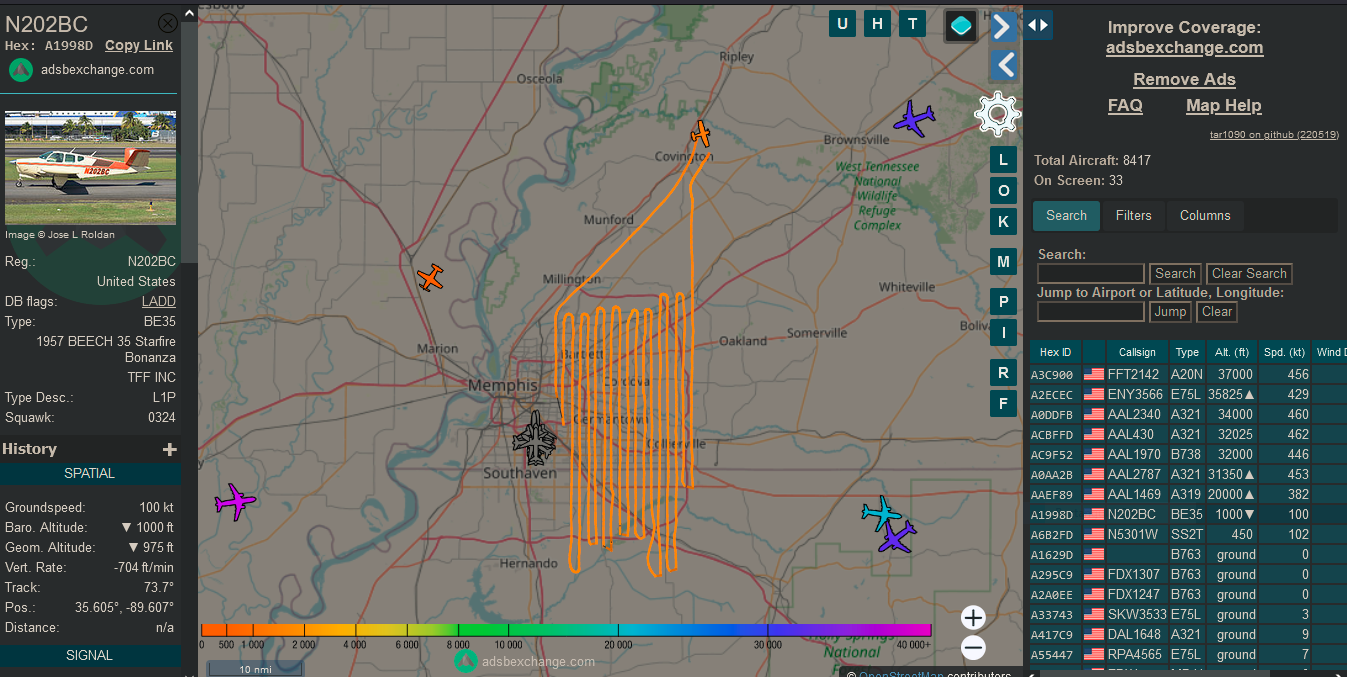Toggle the P map option button
The image size is (1347, 677).
coord(1004,302)
